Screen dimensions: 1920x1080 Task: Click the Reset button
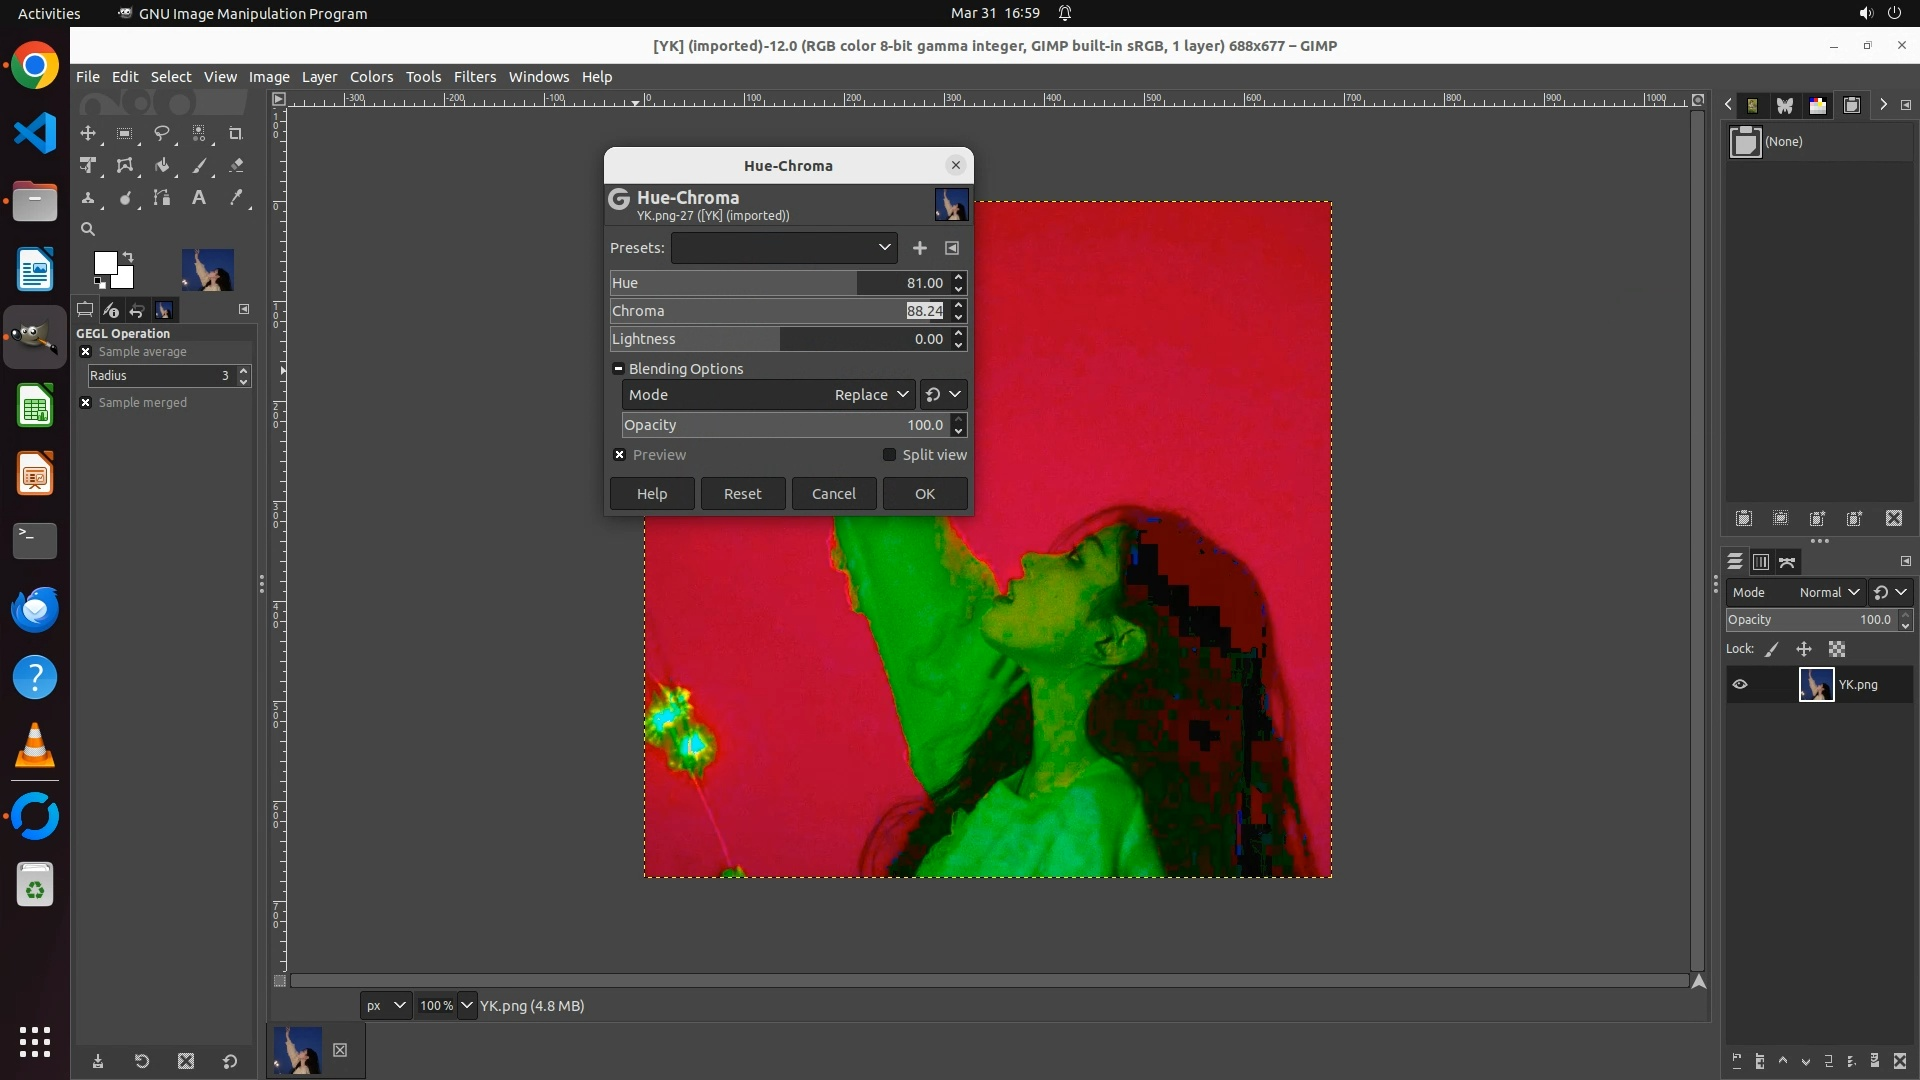742,494
